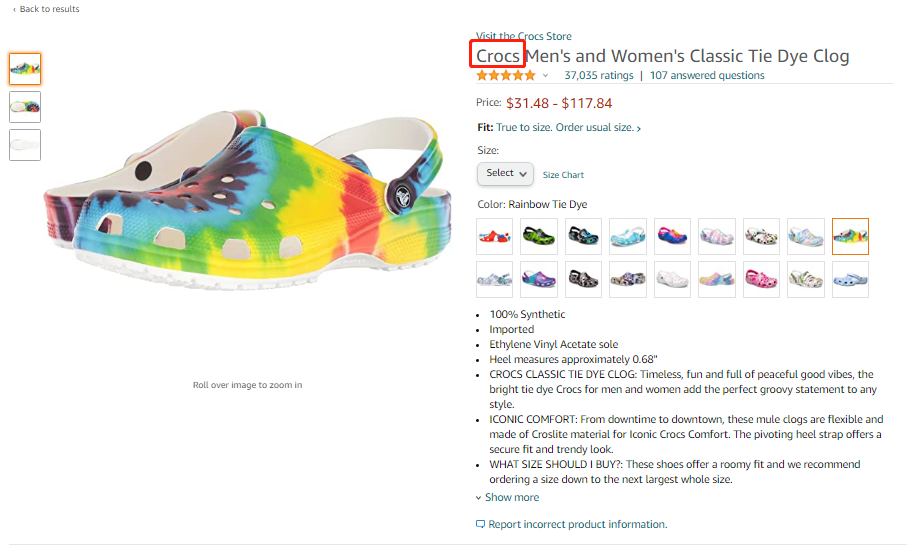Open the Size Select dropdown
This screenshot has width=907, height=547.
tap(505, 173)
